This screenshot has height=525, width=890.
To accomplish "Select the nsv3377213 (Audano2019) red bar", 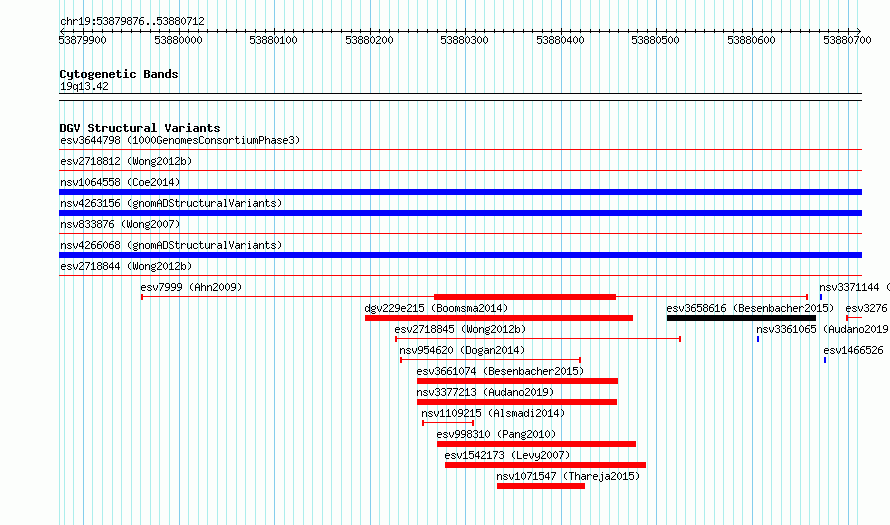I will click(517, 402).
